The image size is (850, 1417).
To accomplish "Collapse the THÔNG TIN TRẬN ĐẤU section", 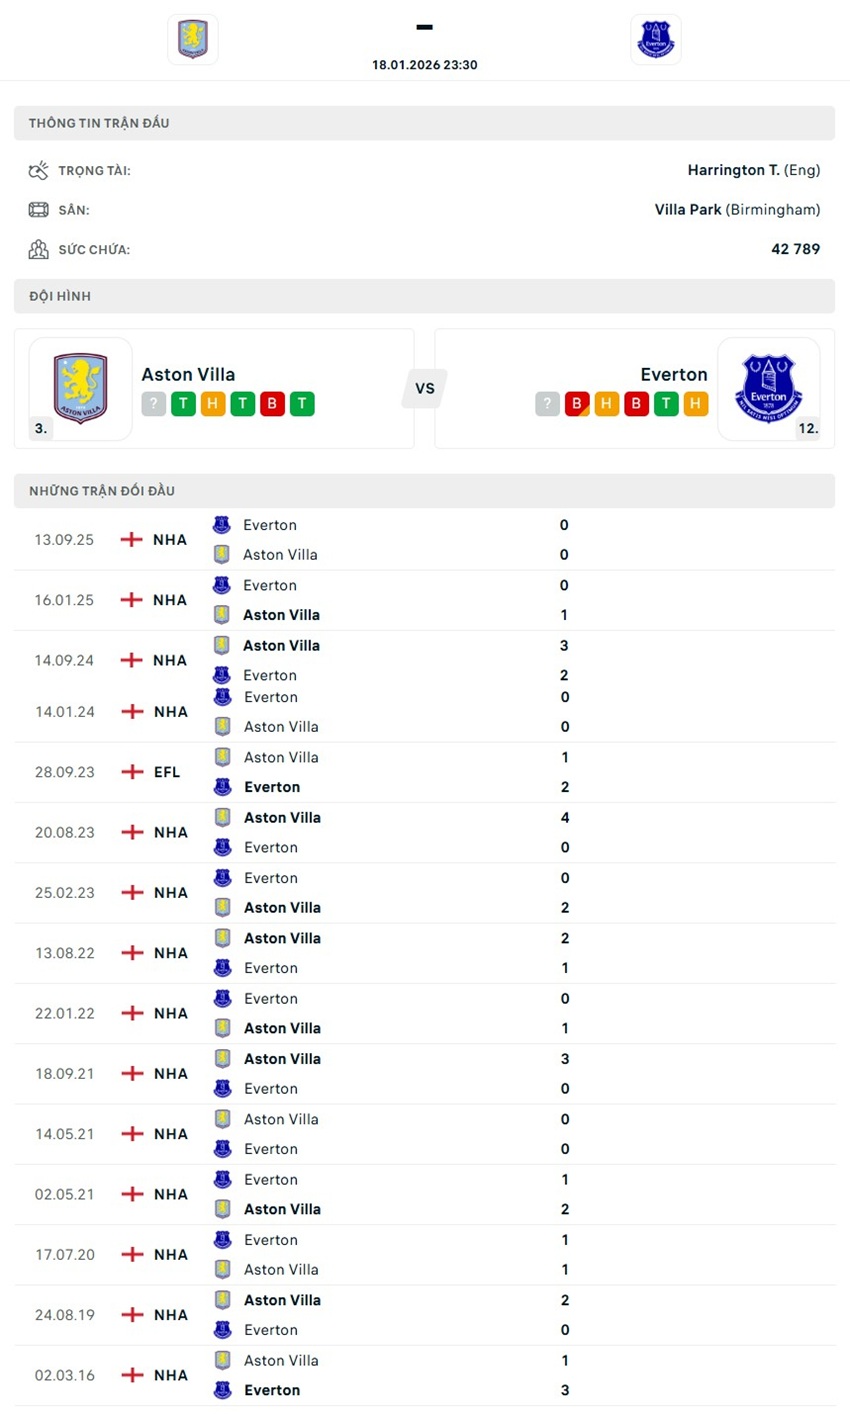I will pyautogui.click(x=425, y=122).
